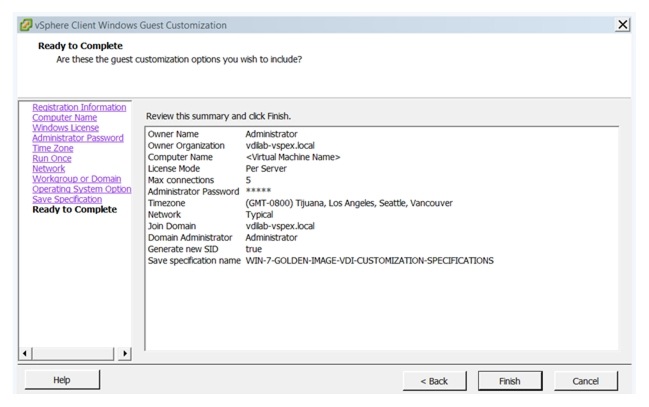Select WIN-7-GOLDEN-IMAGE-VDI-CUSTOMIZATION-SPECIFICATIONS name

tap(370, 261)
